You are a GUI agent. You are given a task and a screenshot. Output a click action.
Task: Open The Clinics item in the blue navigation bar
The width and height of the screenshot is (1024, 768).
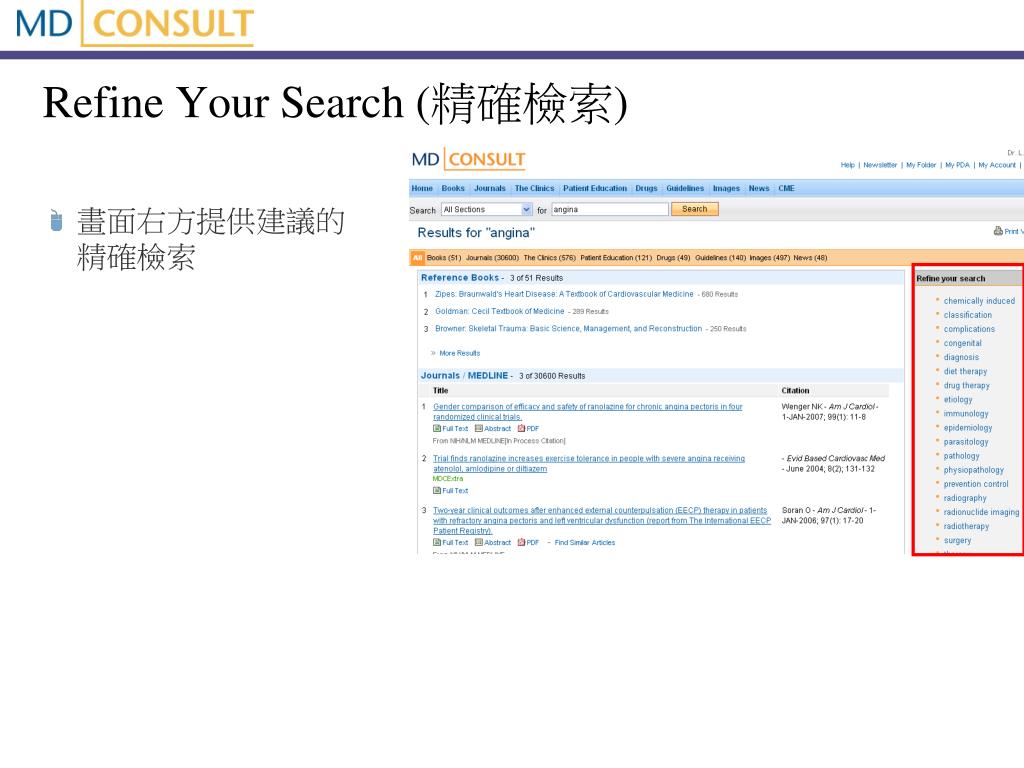pyautogui.click(x=534, y=188)
